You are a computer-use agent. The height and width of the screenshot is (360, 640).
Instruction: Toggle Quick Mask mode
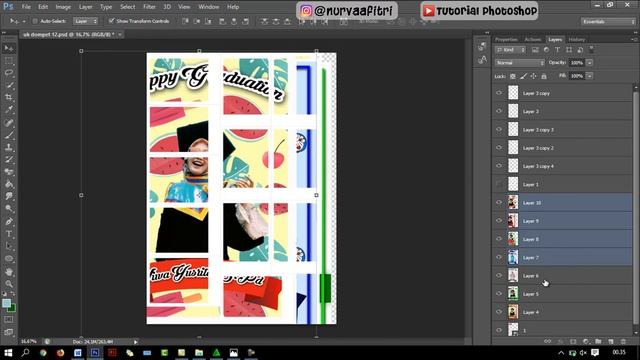[9, 320]
